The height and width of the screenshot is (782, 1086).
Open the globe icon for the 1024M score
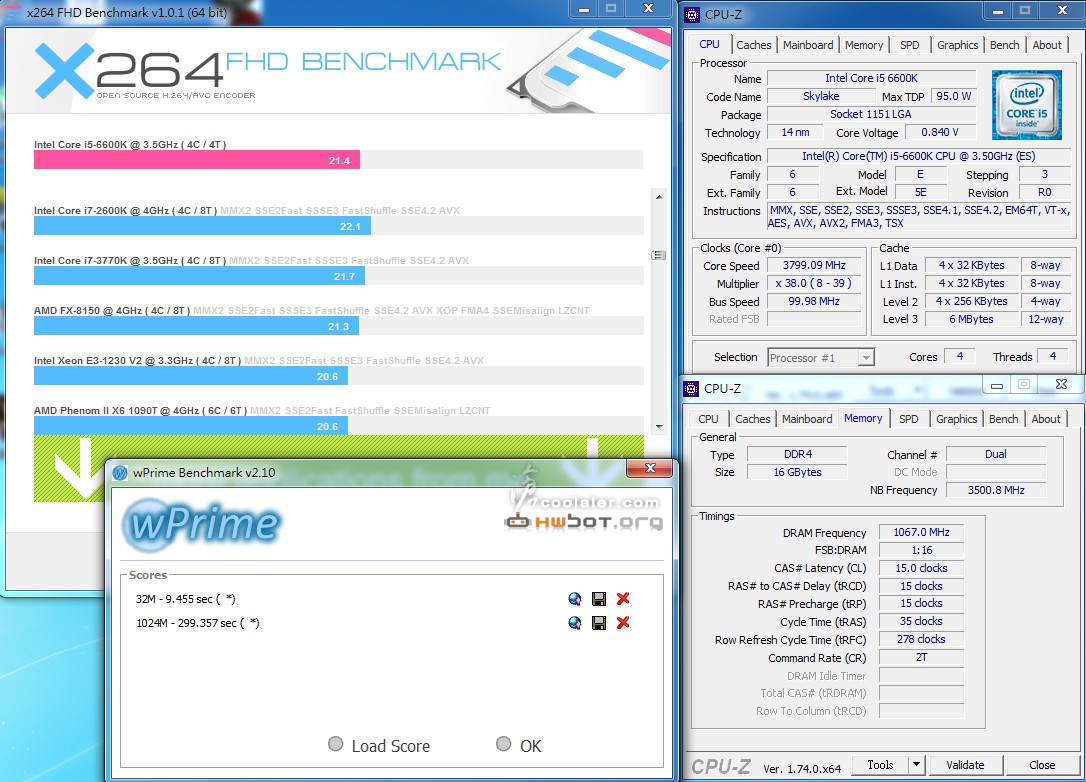point(574,623)
